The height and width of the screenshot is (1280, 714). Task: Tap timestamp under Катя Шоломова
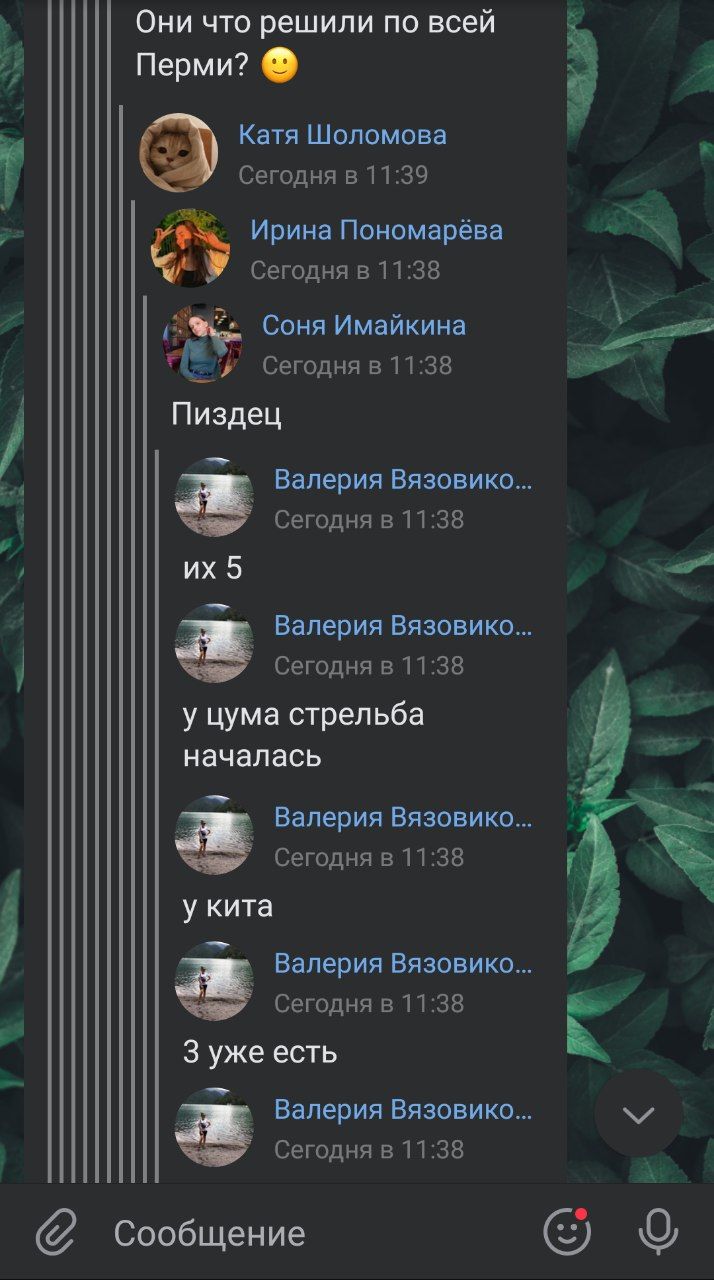point(333,175)
